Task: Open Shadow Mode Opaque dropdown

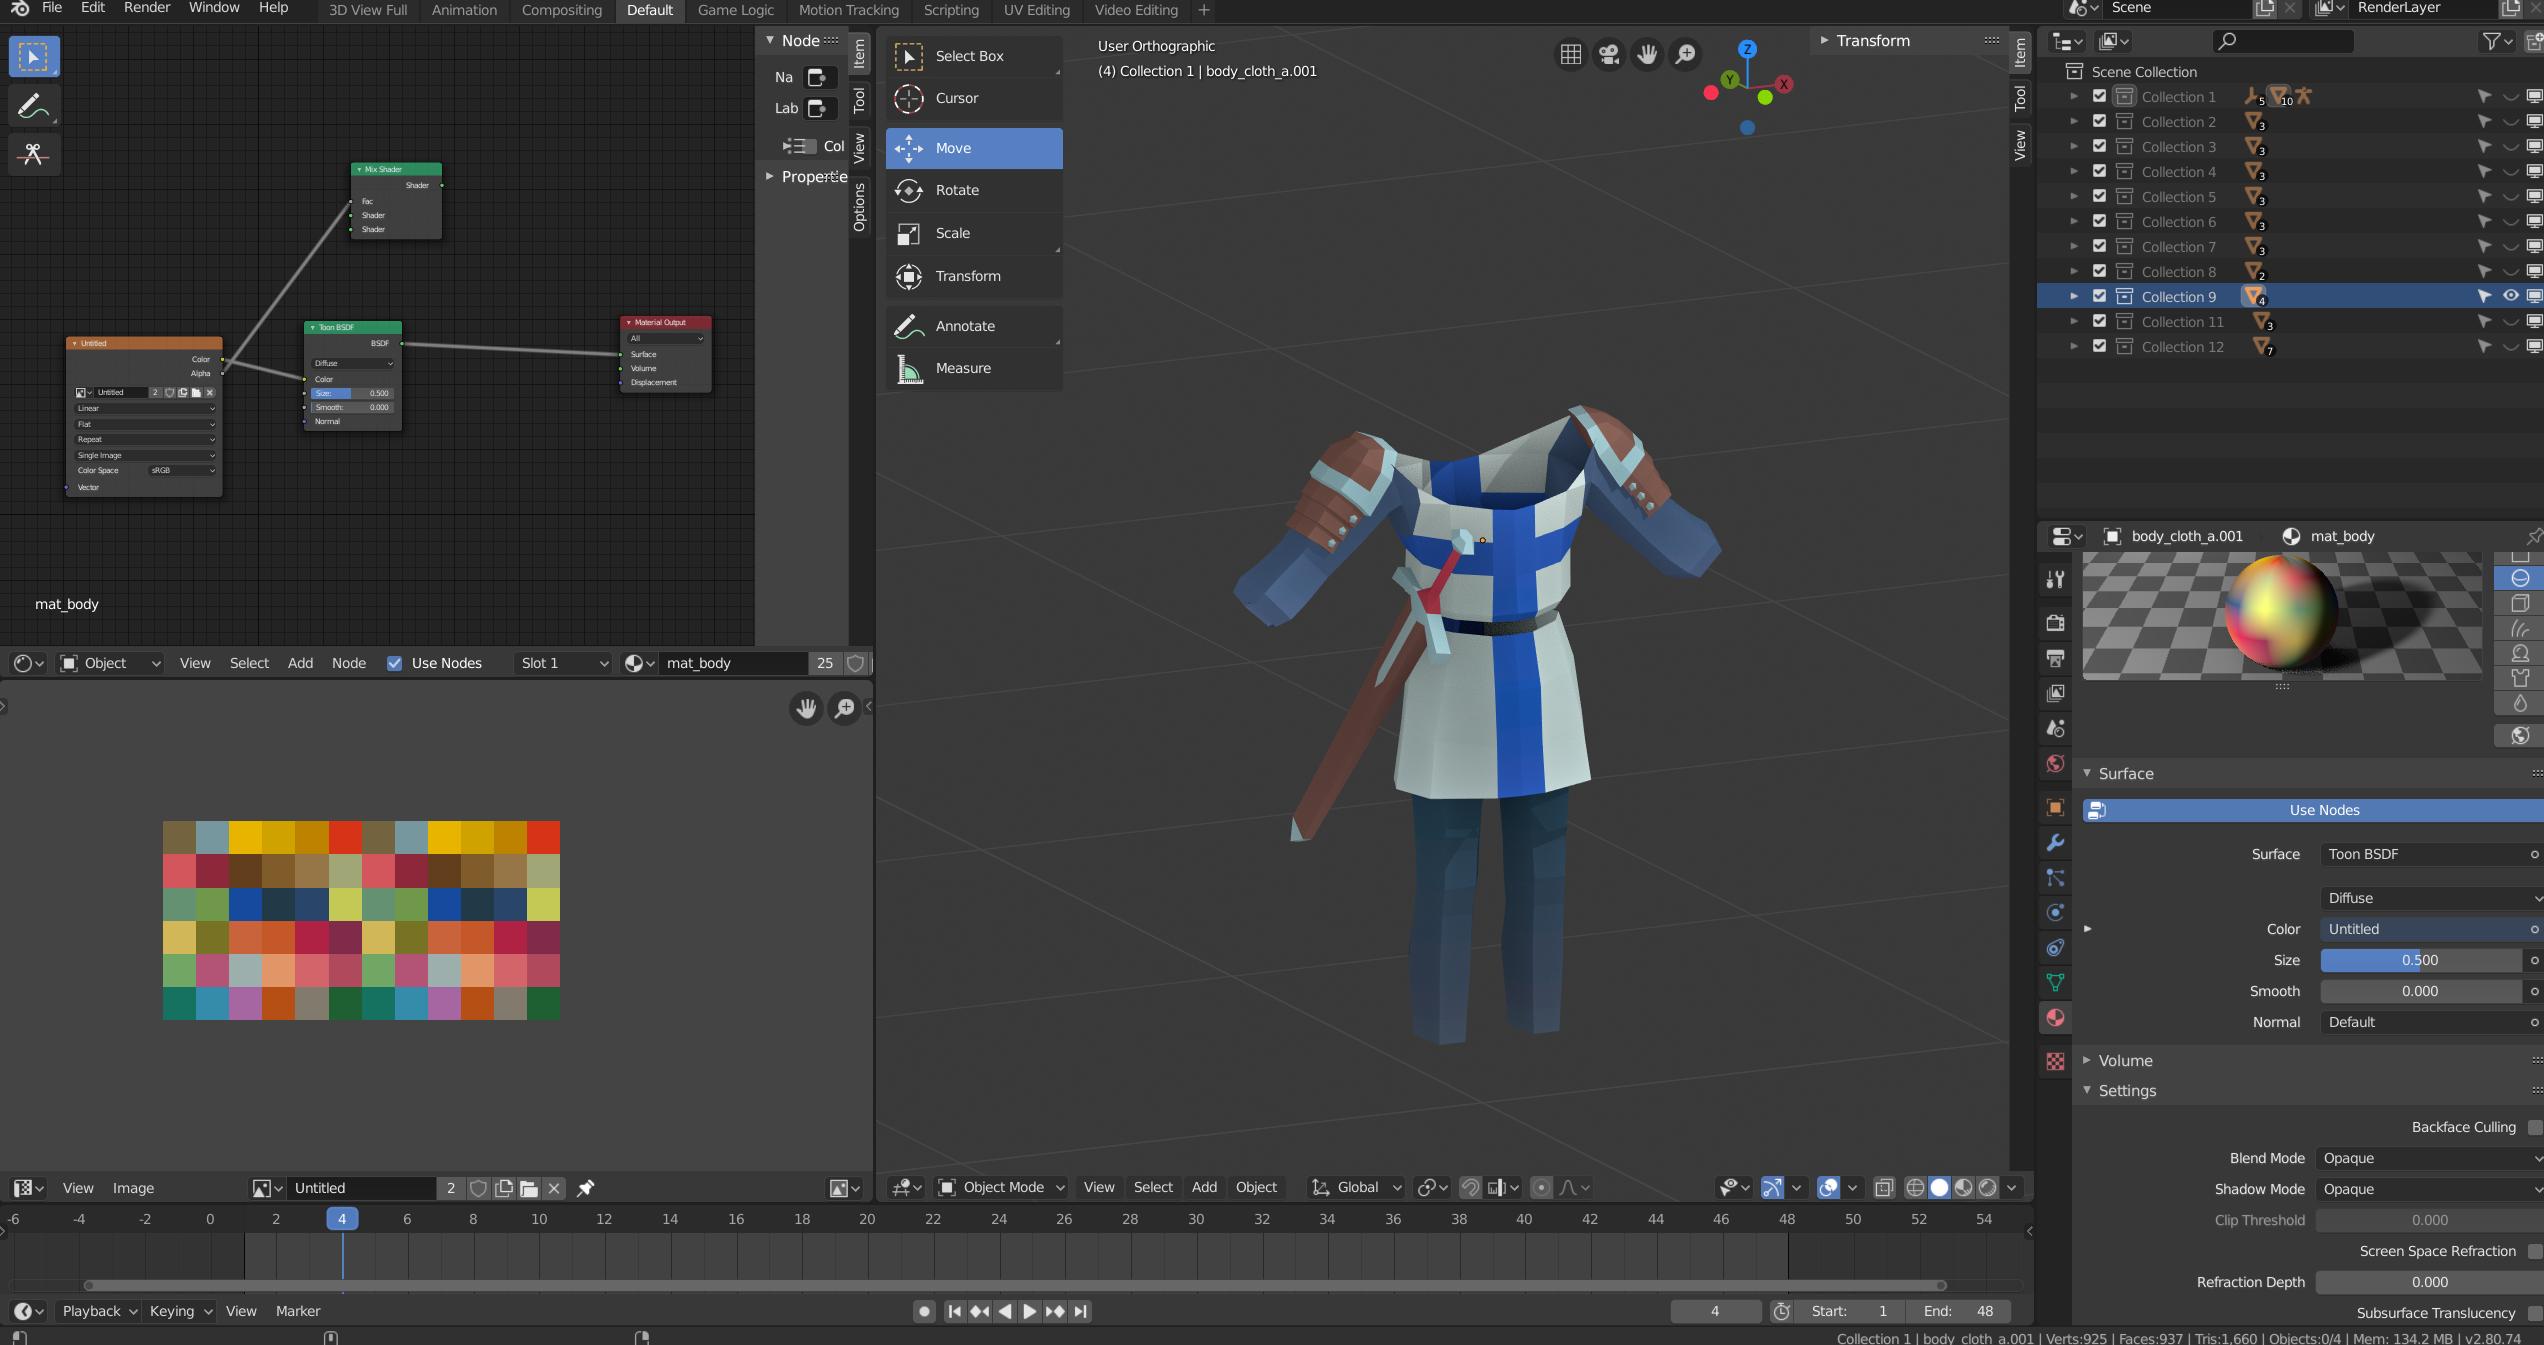Action: tap(2429, 1189)
